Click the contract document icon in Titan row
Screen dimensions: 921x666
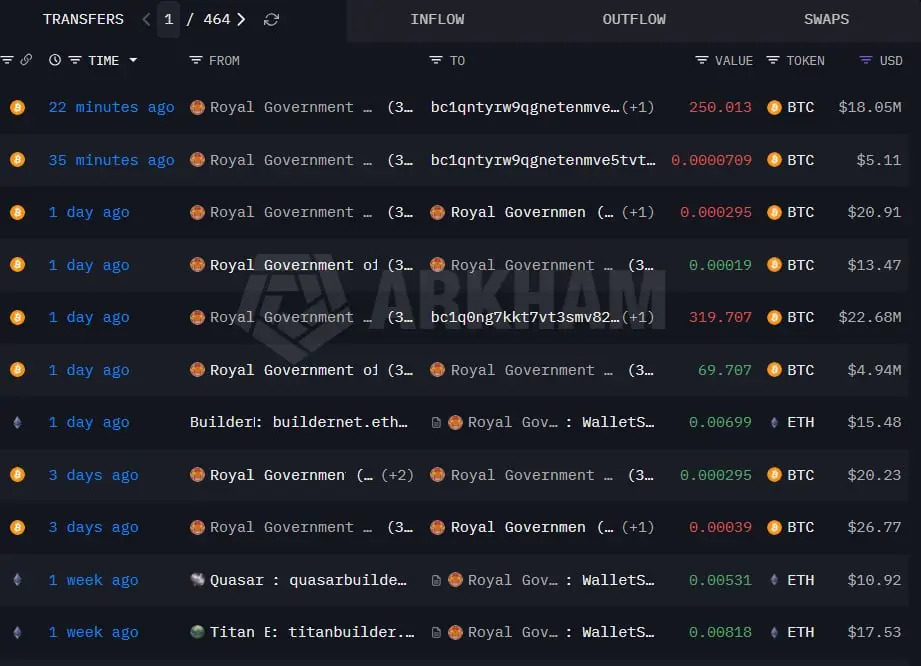[x=436, y=633]
